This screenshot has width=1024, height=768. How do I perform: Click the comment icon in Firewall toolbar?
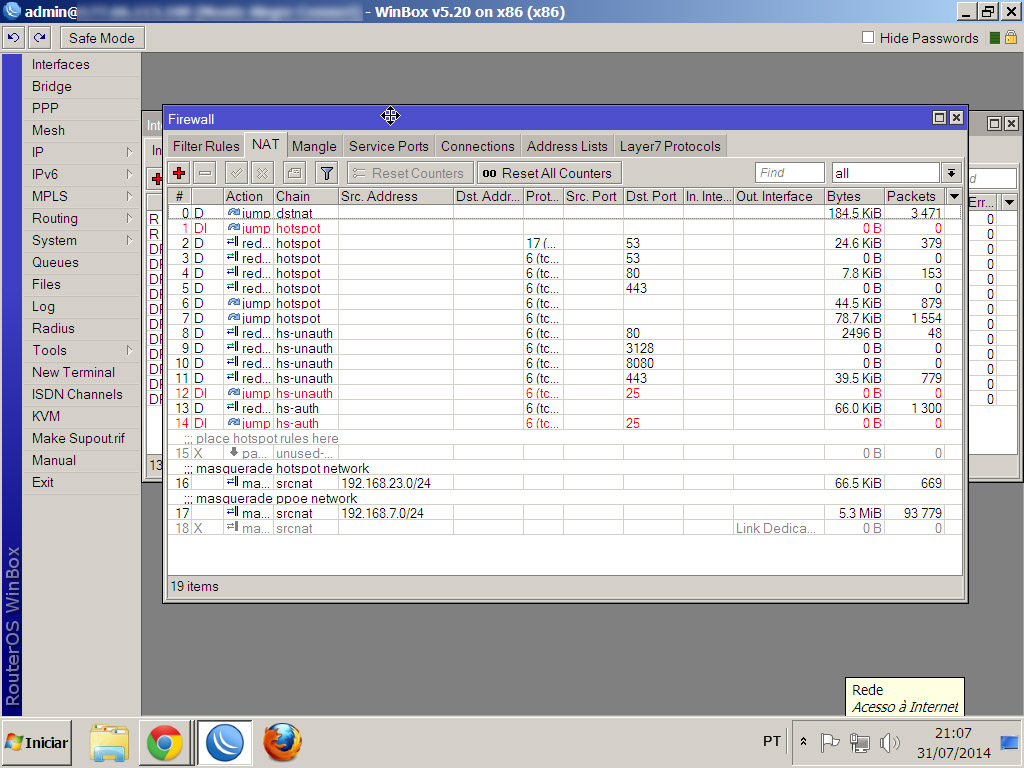[x=294, y=173]
